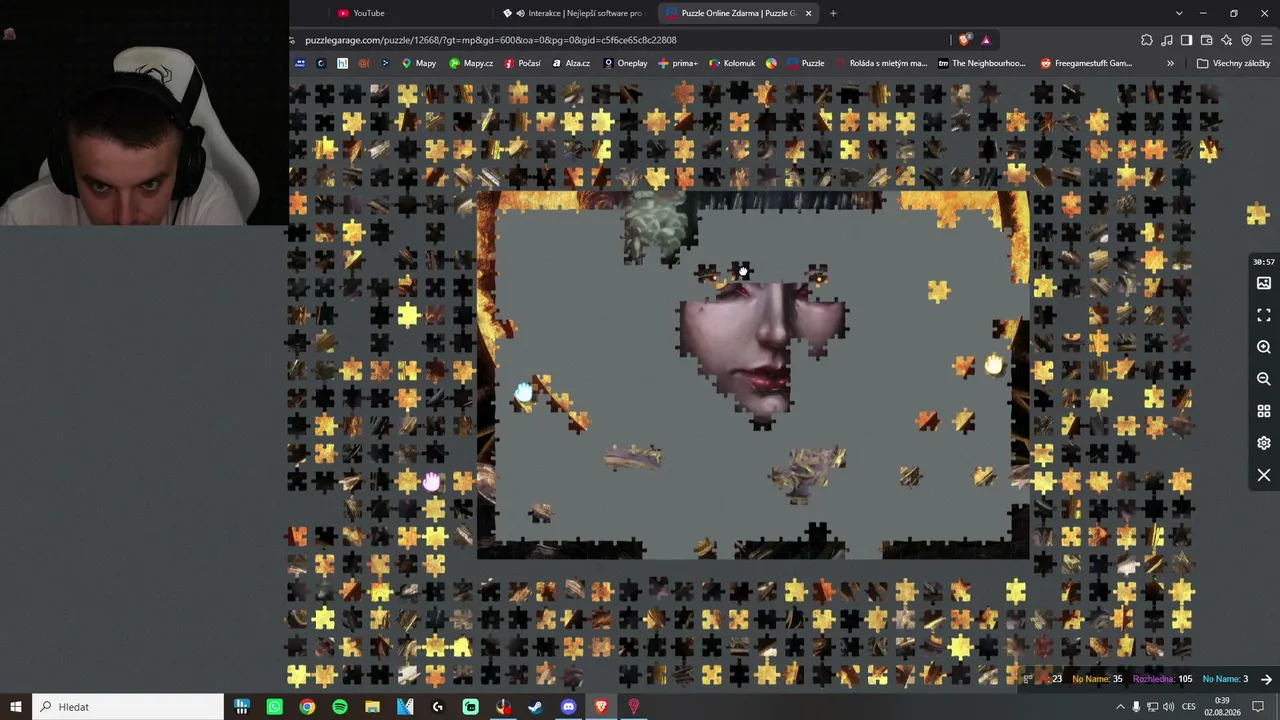
Task: Open the Freegamestuff bookmark
Action: [1086, 63]
